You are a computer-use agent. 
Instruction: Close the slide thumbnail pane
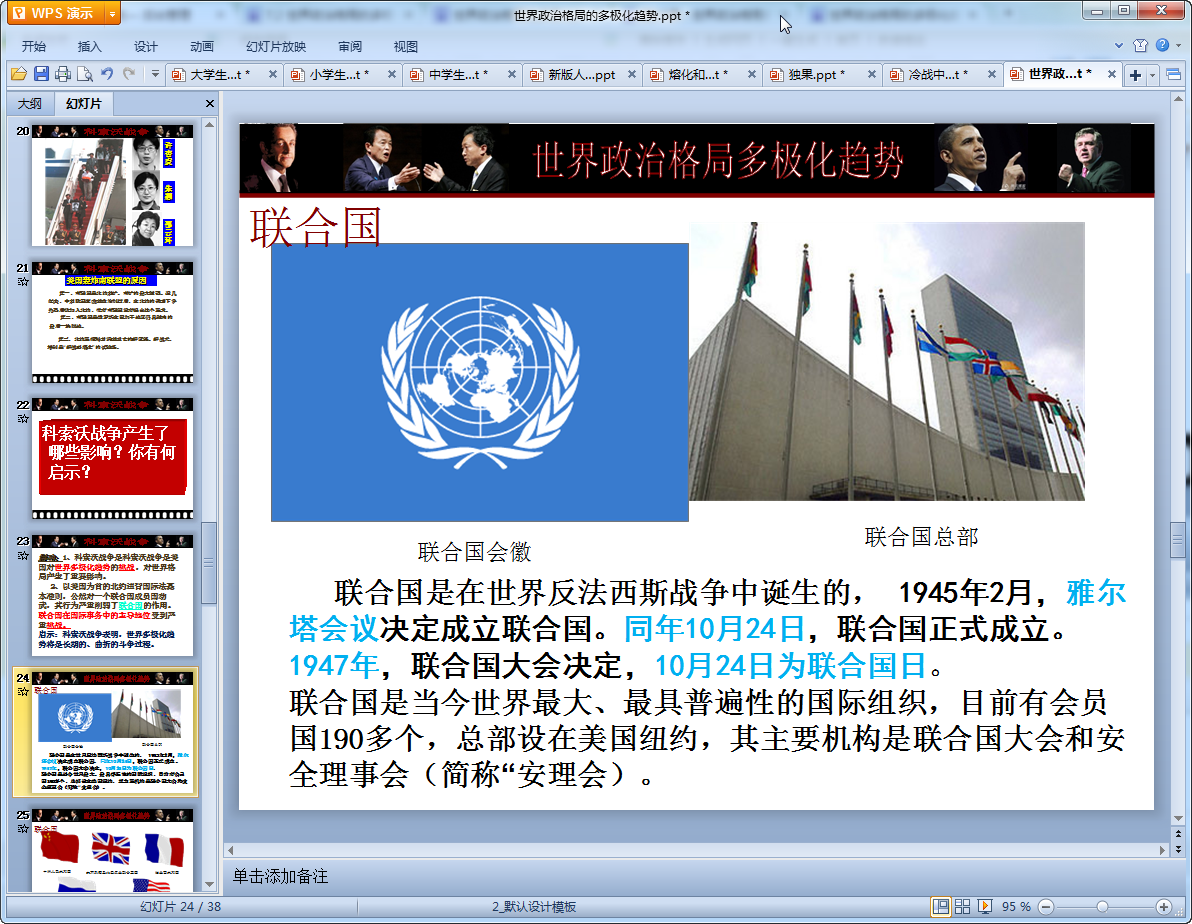pyautogui.click(x=210, y=103)
